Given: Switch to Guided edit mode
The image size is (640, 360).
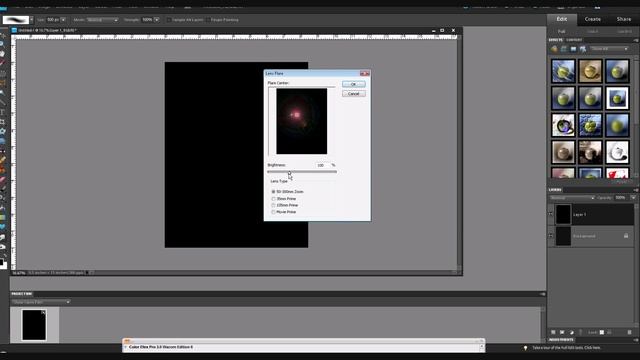Looking at the screenshot, I should pyautogui.click(x=624, y=31).
